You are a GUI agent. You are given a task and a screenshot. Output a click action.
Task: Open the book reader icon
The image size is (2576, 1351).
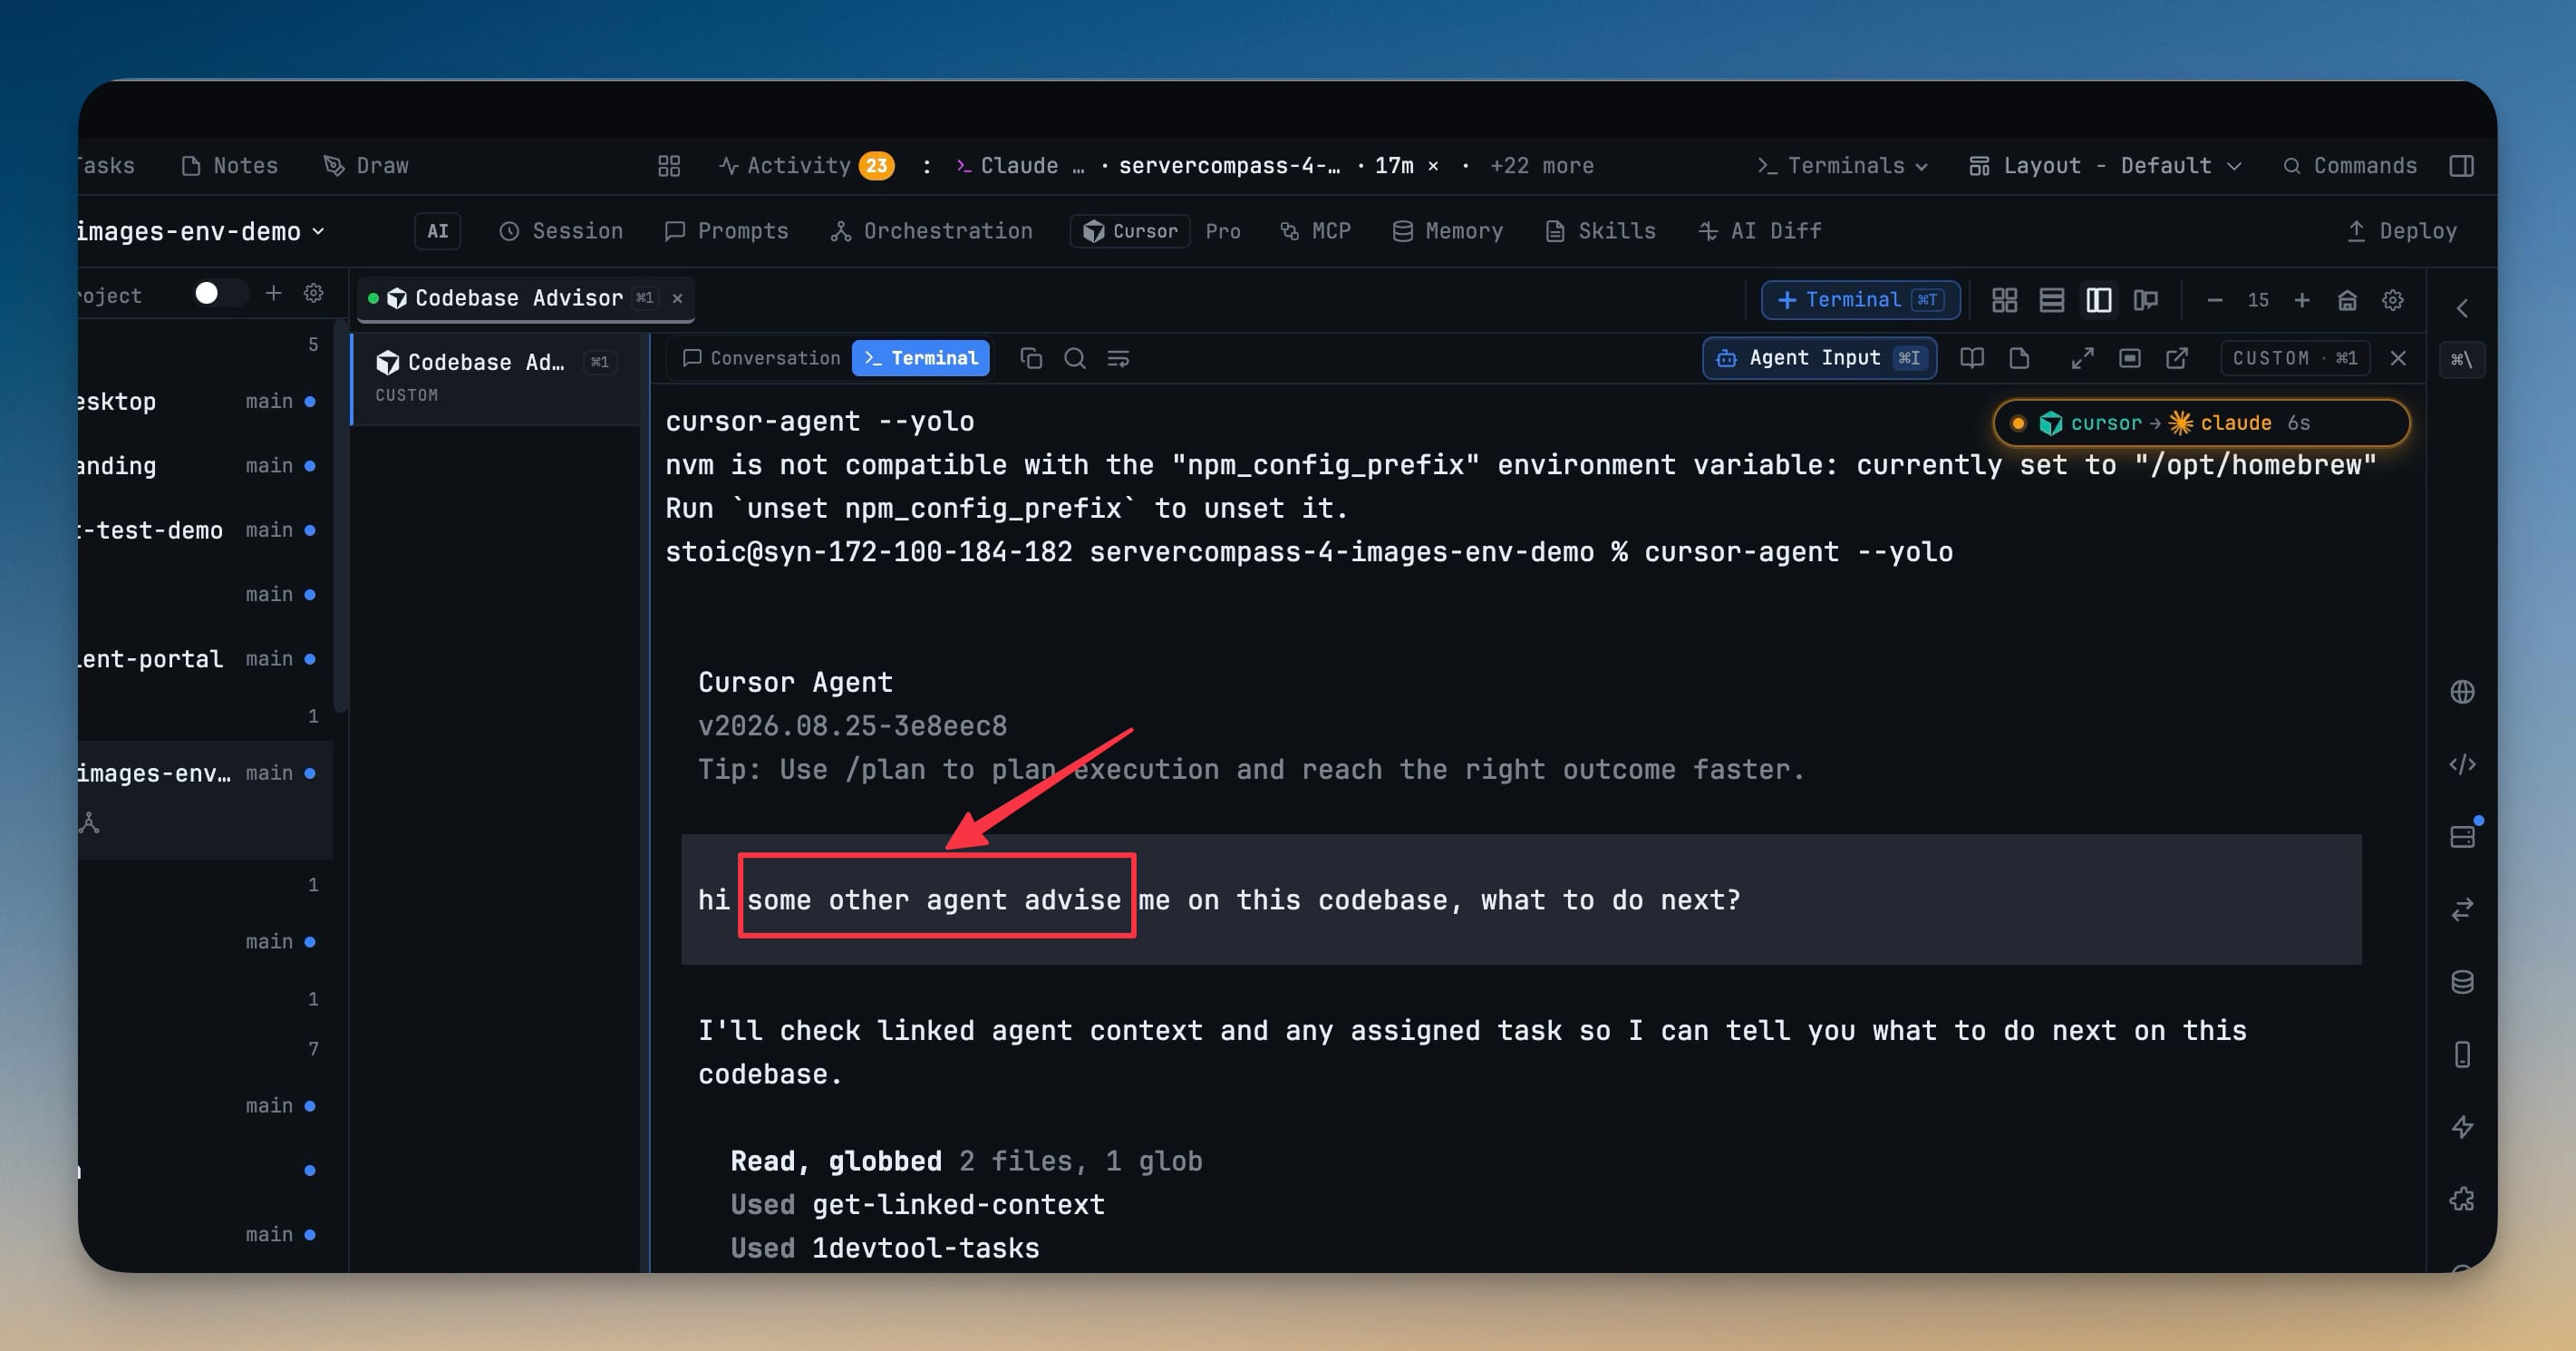[x=1971, y=358]
